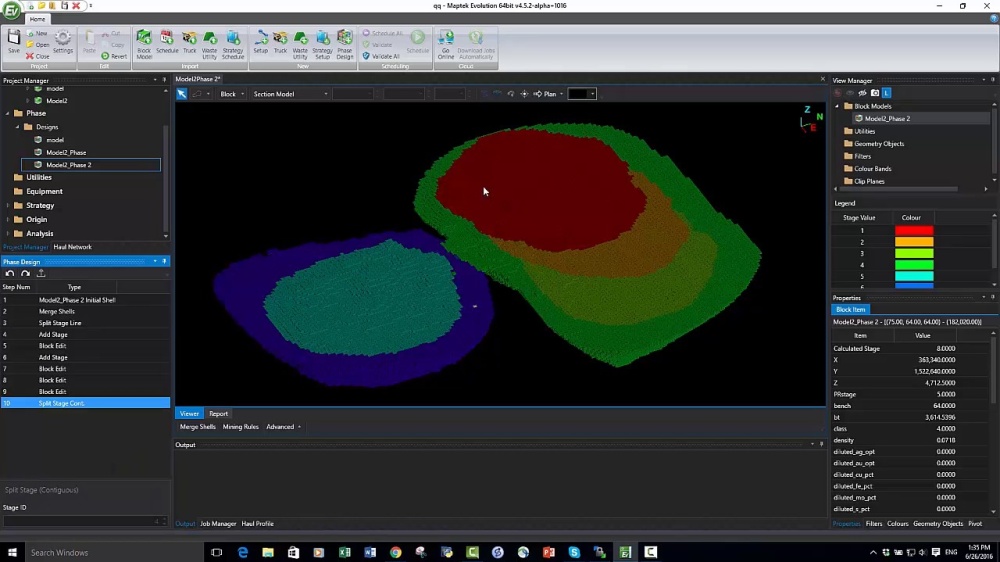This screenshot has height=562, width=1000.
Task: Click the Mining Rules button
Action: click(x=240, y=427)
